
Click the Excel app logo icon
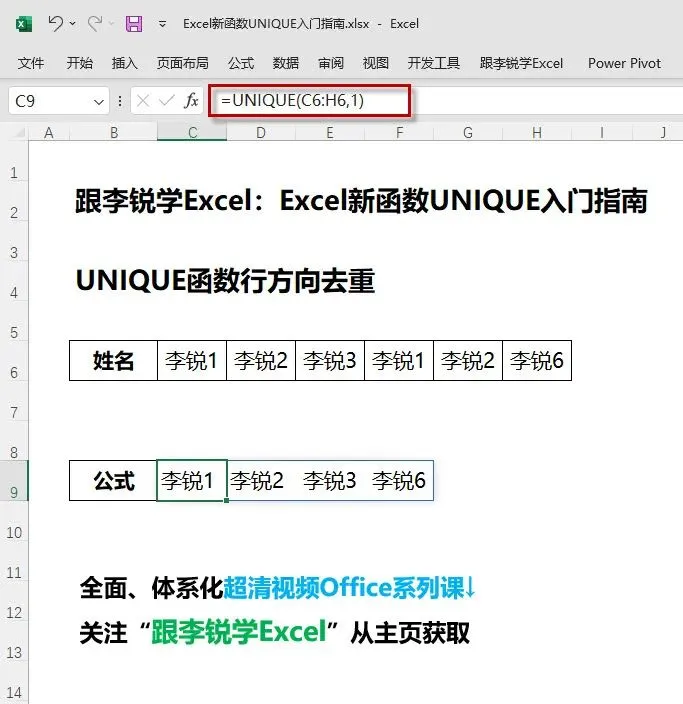[24, 24]
